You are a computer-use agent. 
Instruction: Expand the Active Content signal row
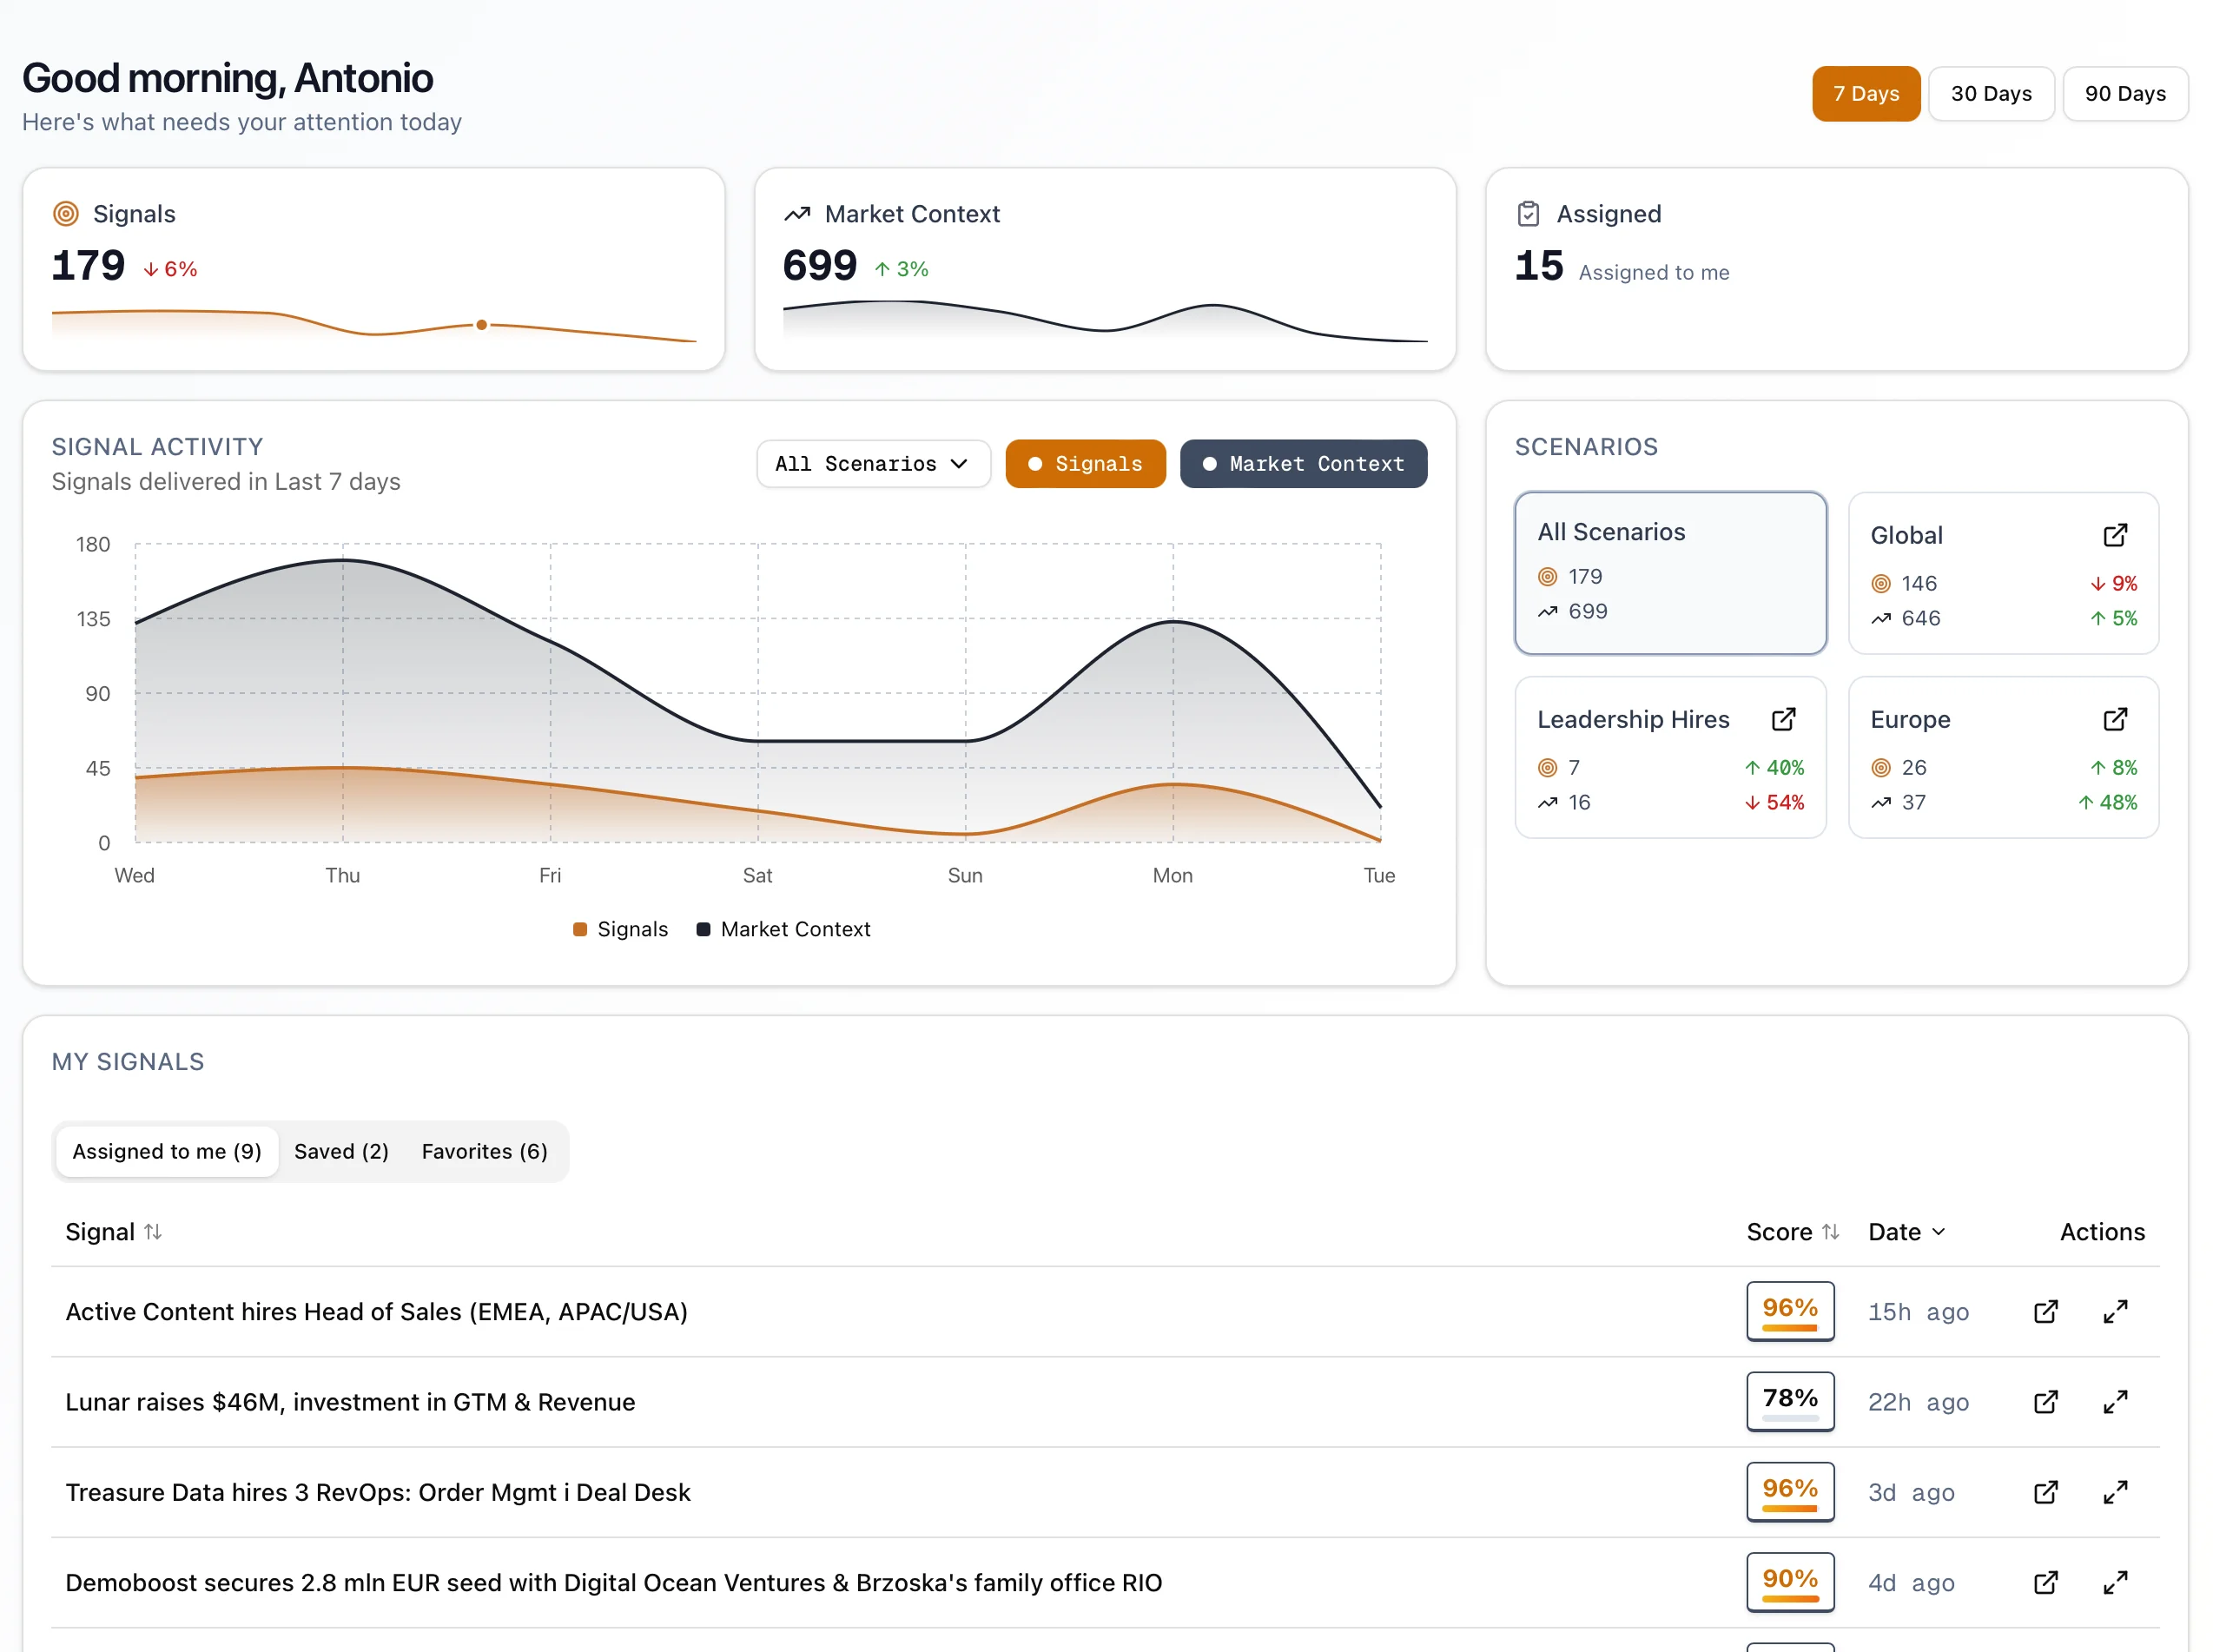(x=2115, y=1311)
